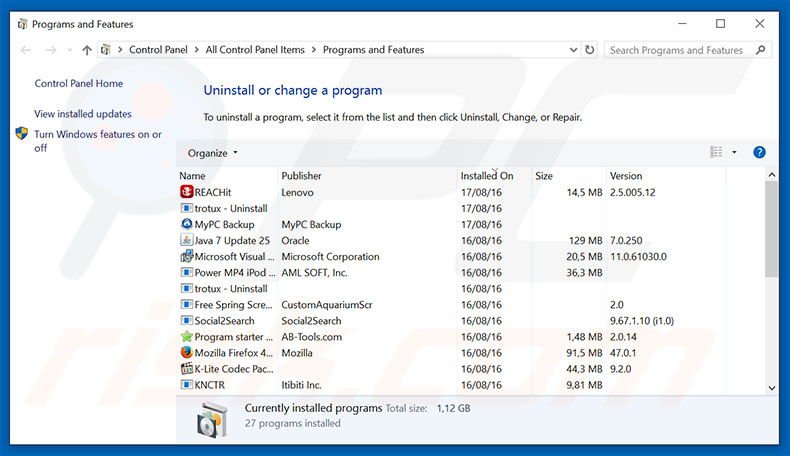Click the Itibiti Inc. publisher cell
The height and width of the screenshot is (456, 790).
point(301,385)
